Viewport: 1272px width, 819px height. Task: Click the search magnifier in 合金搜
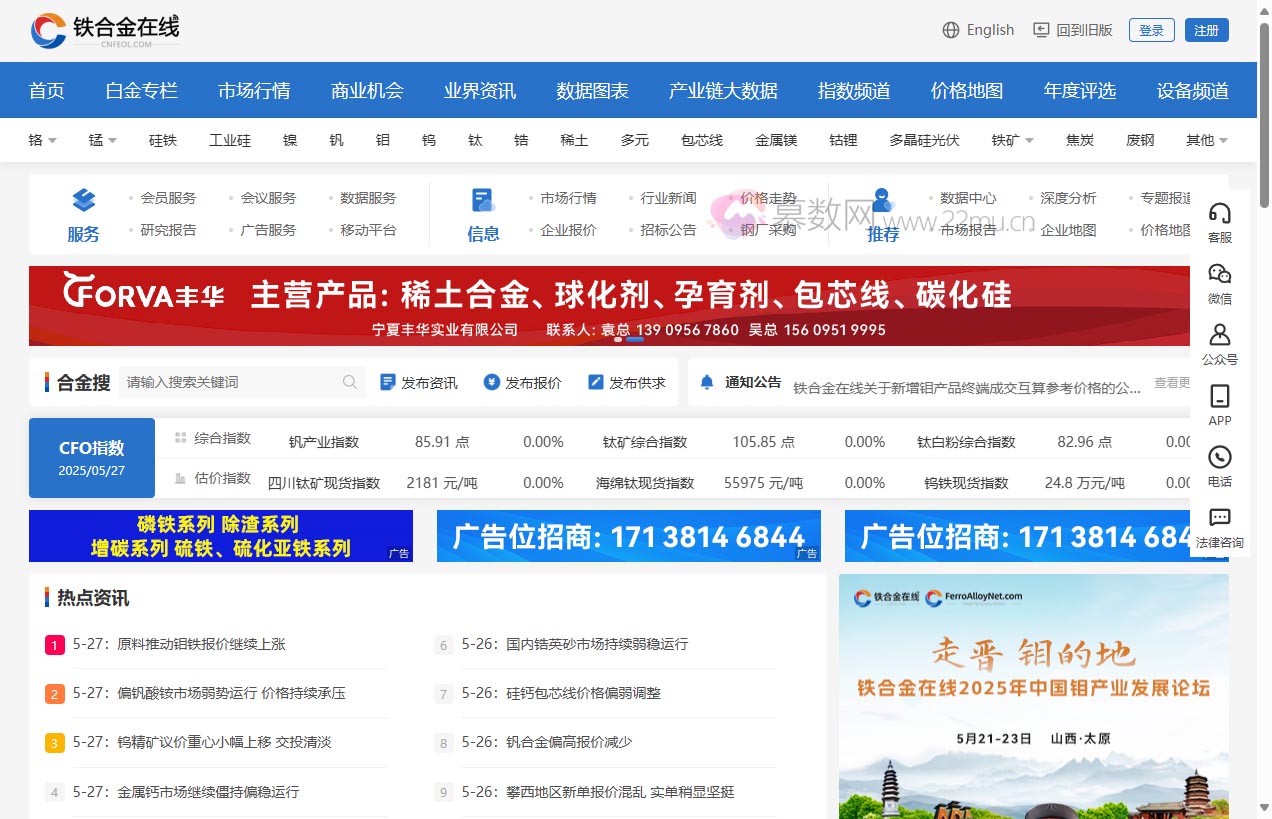click(x=350, y=382)
